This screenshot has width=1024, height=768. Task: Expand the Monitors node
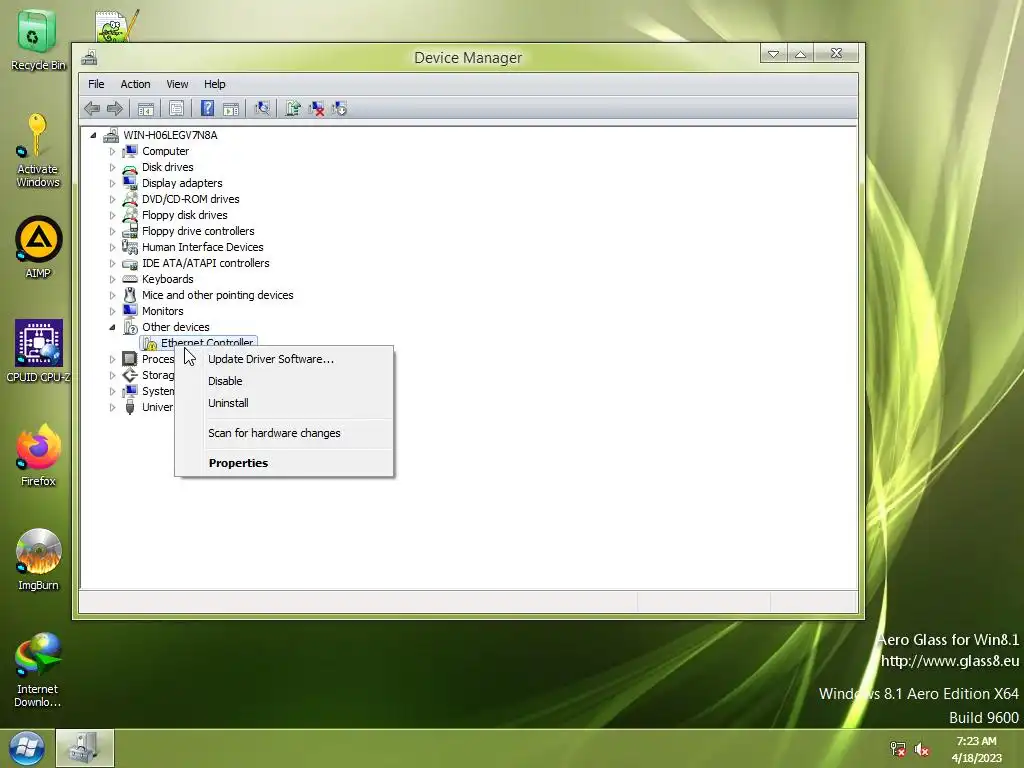pyautogui.click(x=112, y=312)
